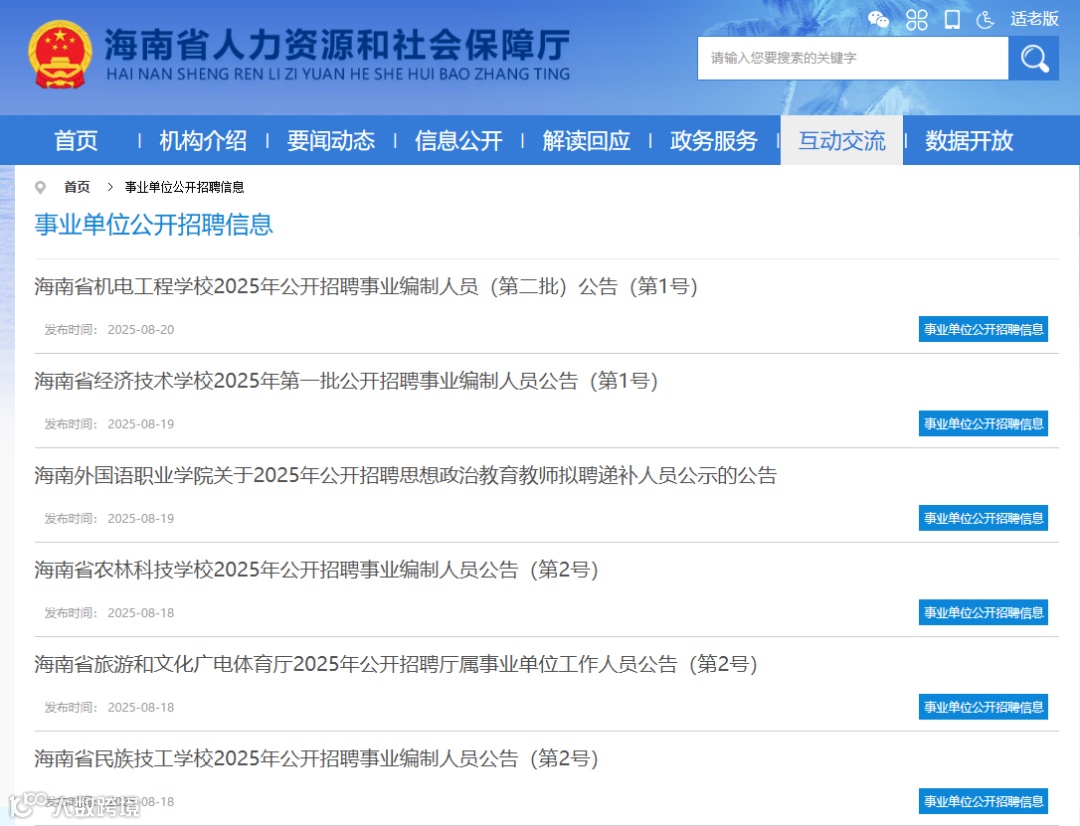The height and width of the screenshot is (826, 1080).
Task: Click the accessibility icon beside 适老版
Action: click(x=986, y=19)
